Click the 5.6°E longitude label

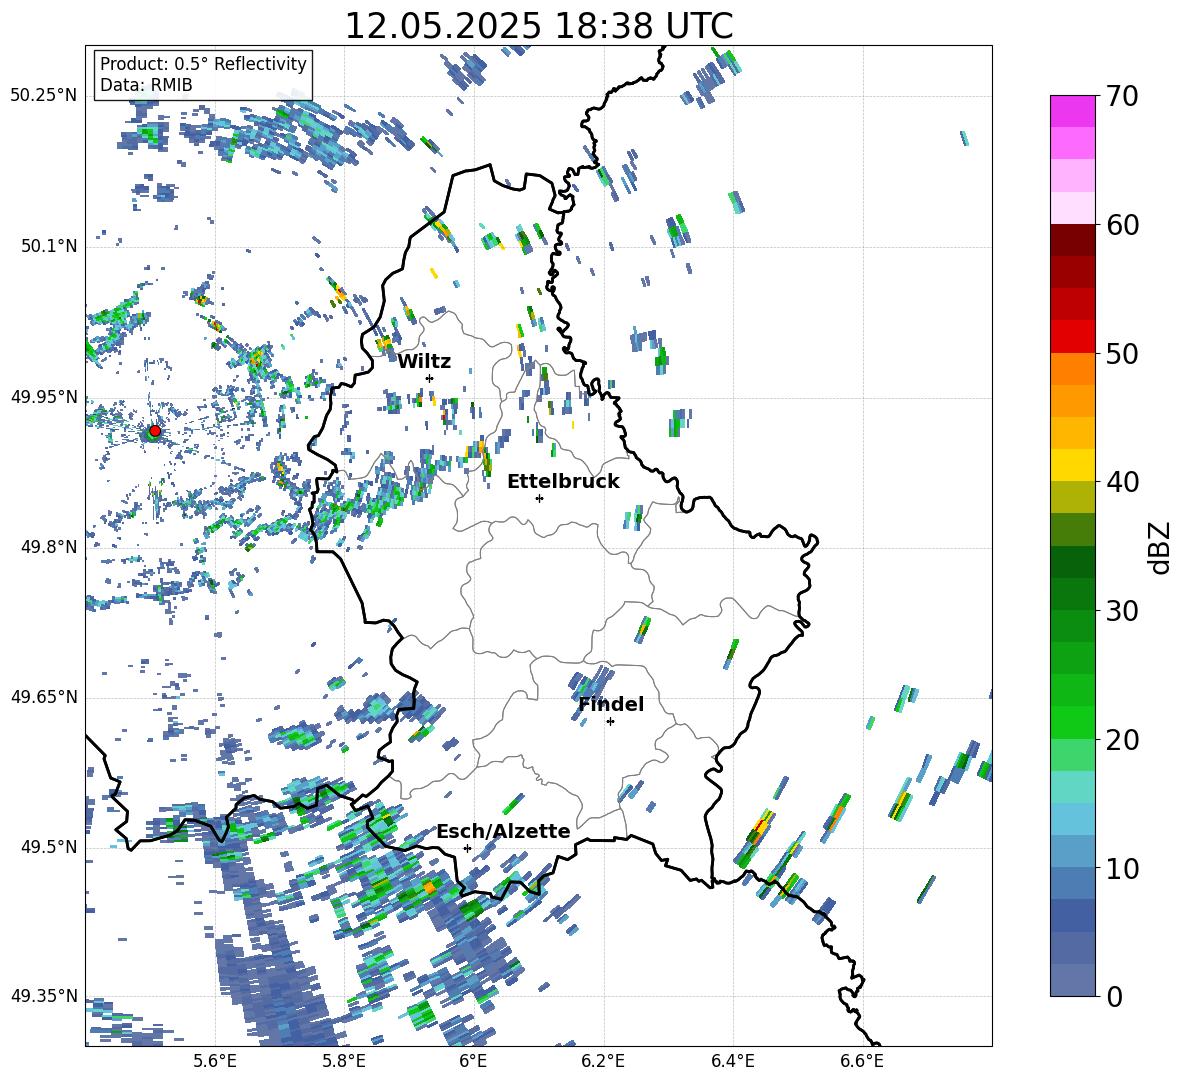click(x=215, y=1061)
